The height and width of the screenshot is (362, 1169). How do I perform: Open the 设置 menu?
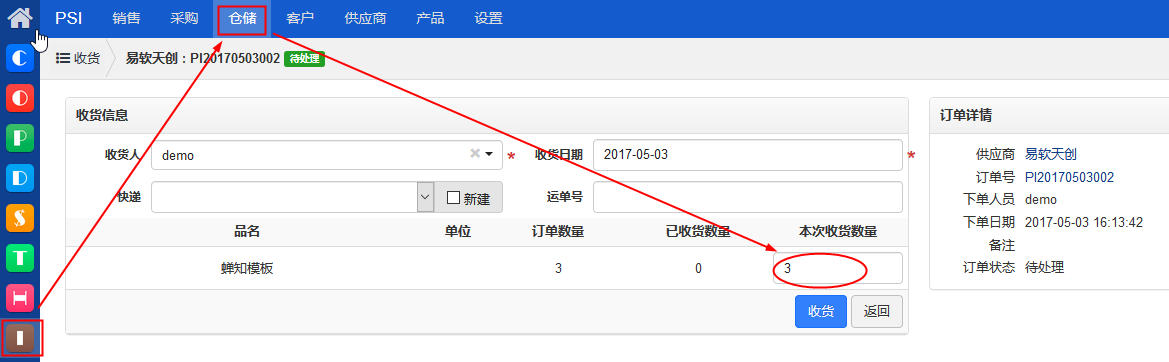point(488,19)
